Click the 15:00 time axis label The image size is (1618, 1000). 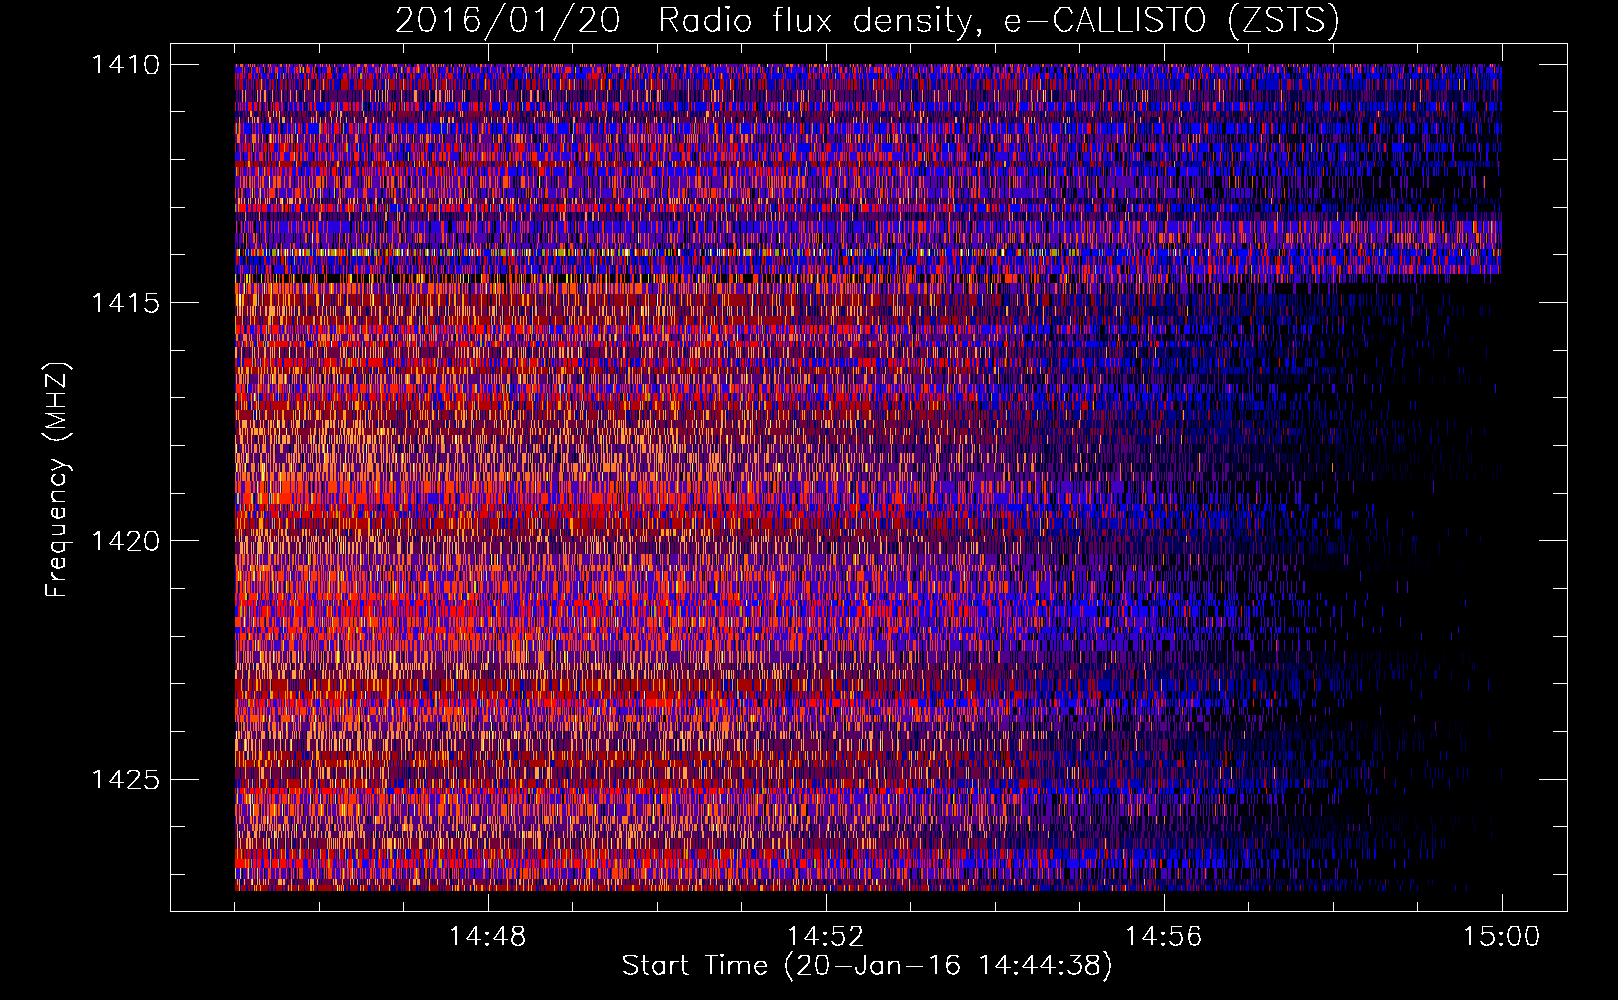[1501, 937]
